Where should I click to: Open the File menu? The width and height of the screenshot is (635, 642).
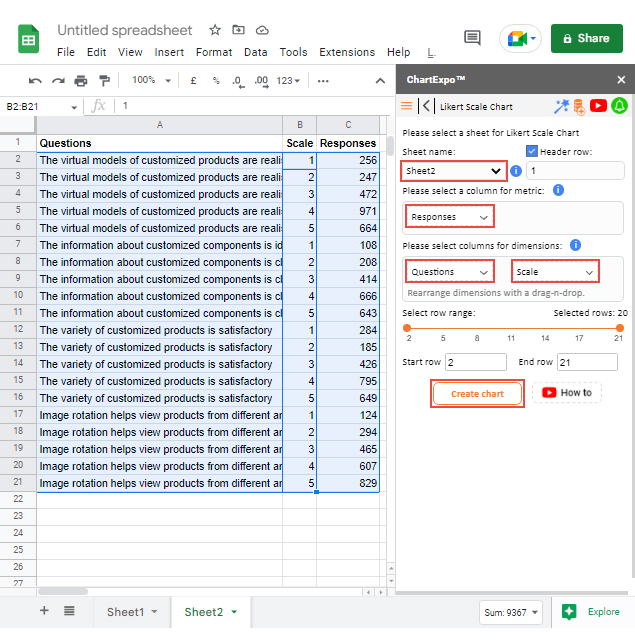click(x=66, y=52)
